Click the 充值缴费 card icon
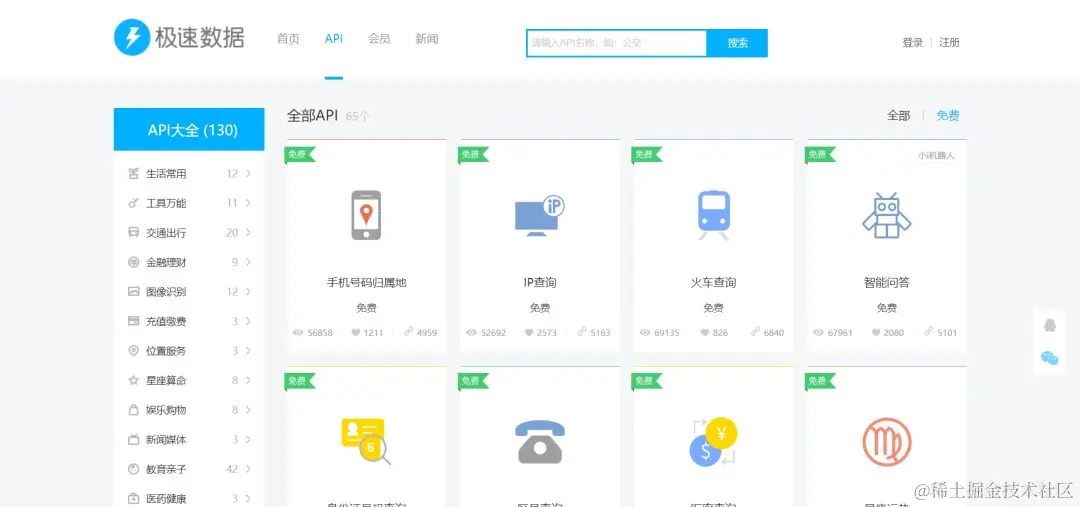The width and height of the screenshot is (1080, 507). [x=134, y=321]
